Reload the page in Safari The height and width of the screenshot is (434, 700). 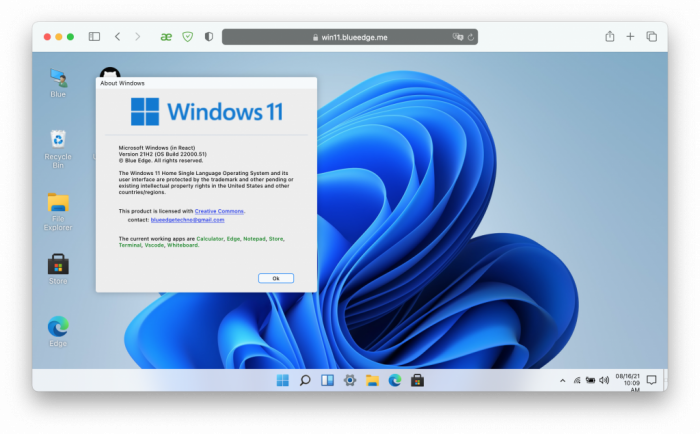pyautogui.click(x=471, y=38)
